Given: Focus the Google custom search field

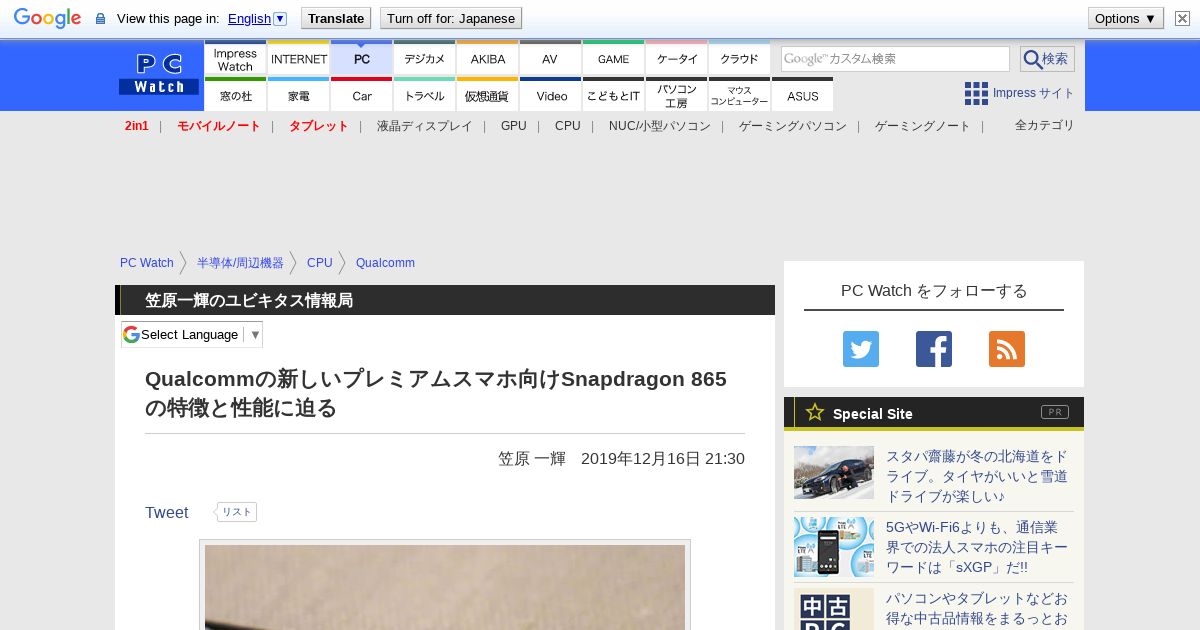Looking at the screenshot, I should click(895, 59).
